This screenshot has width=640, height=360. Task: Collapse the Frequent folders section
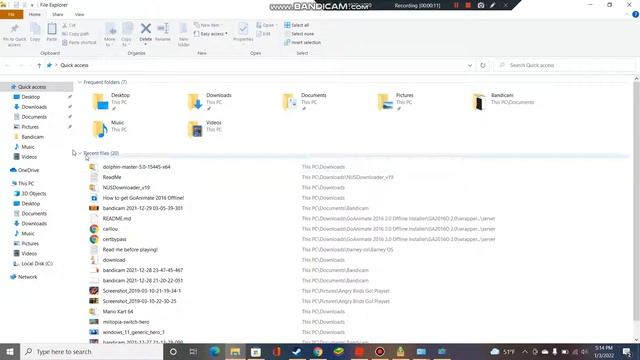(80, 82)
